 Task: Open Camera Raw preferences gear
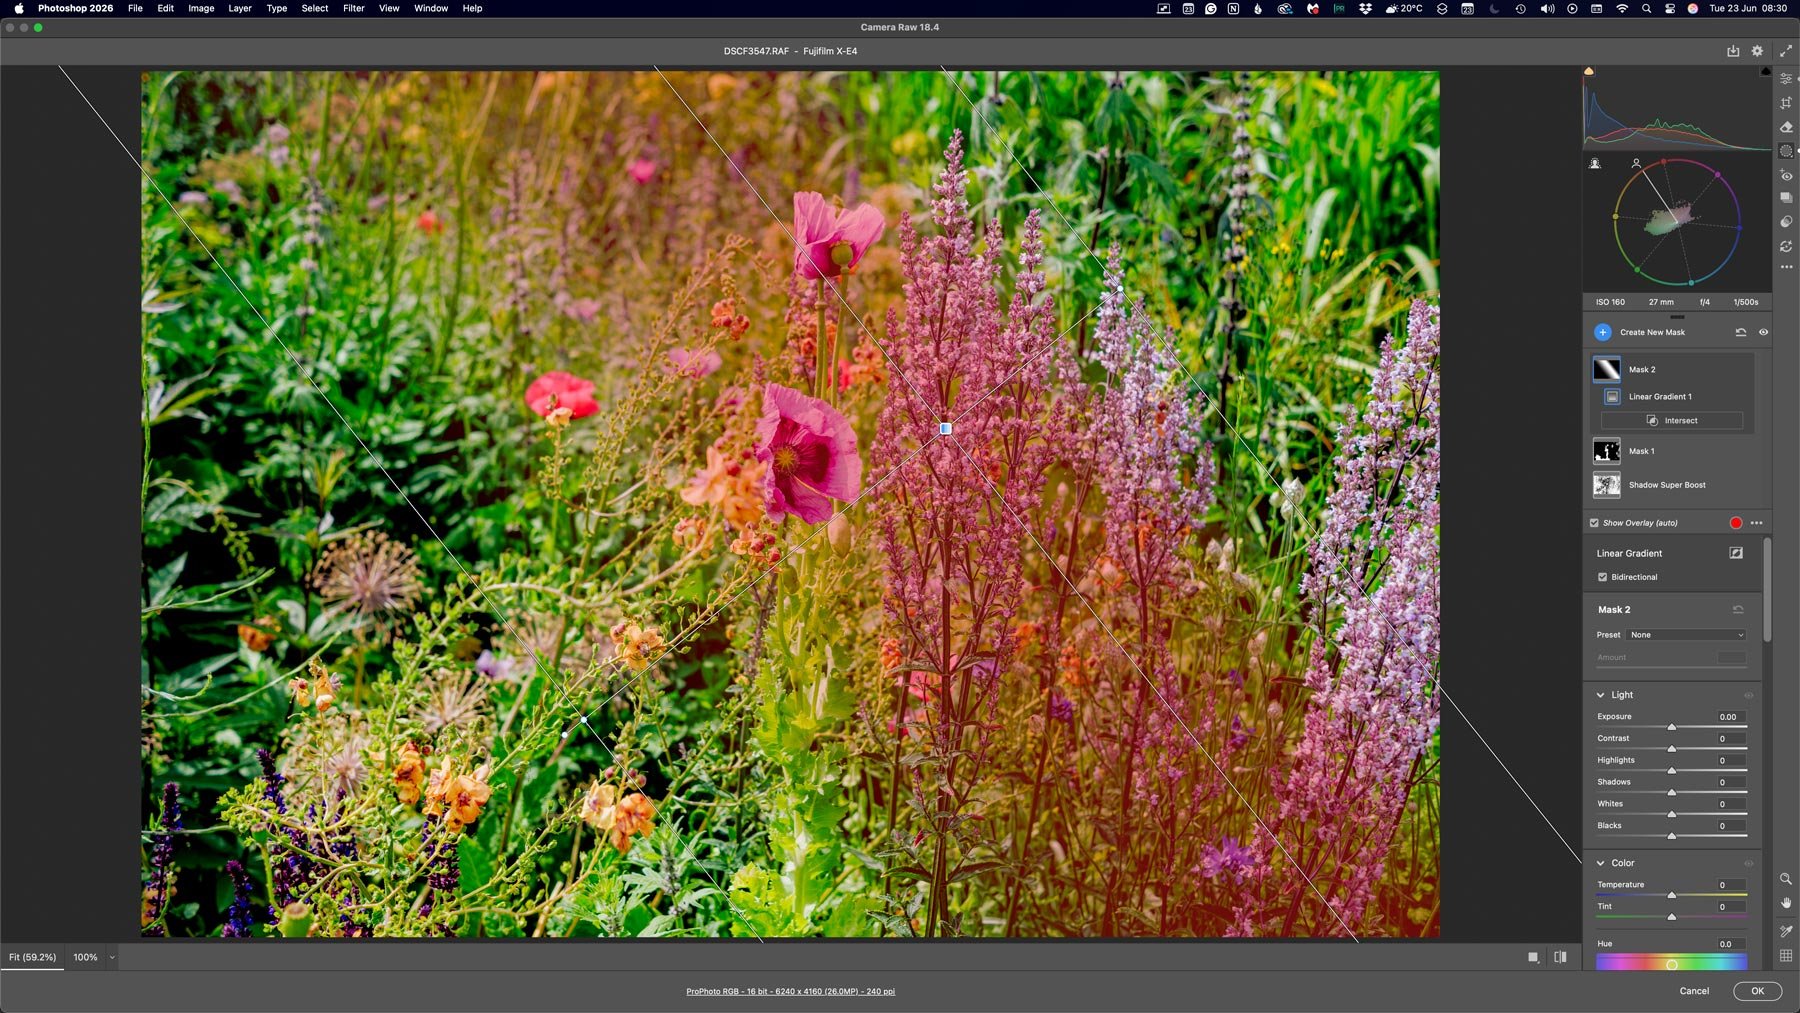[1757, 51]
